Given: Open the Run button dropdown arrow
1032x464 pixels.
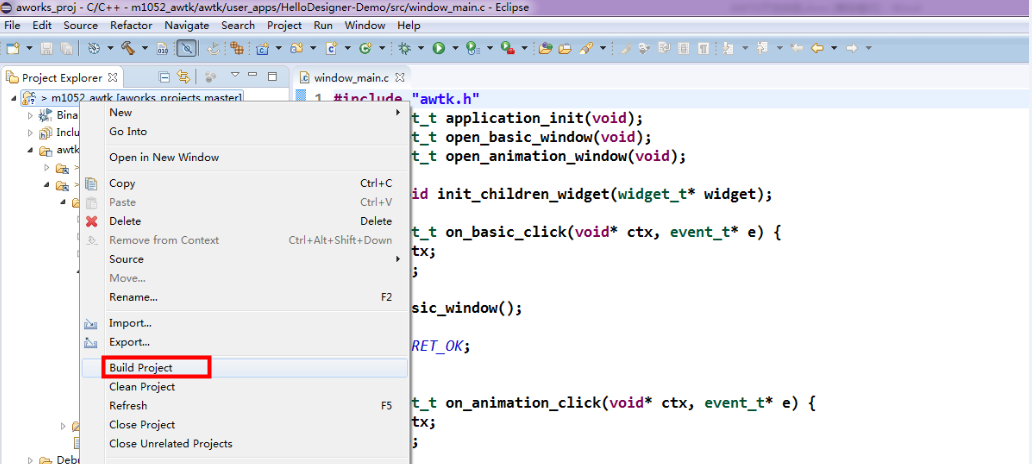Looking at the screenshot, I should tap(455, 47).
